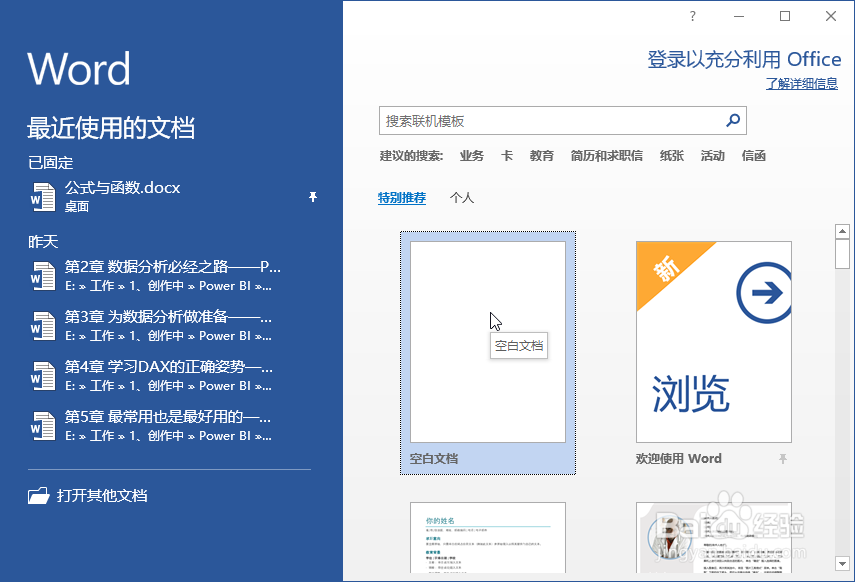Click the 了解详细信息 link

[x=802, y=83]
